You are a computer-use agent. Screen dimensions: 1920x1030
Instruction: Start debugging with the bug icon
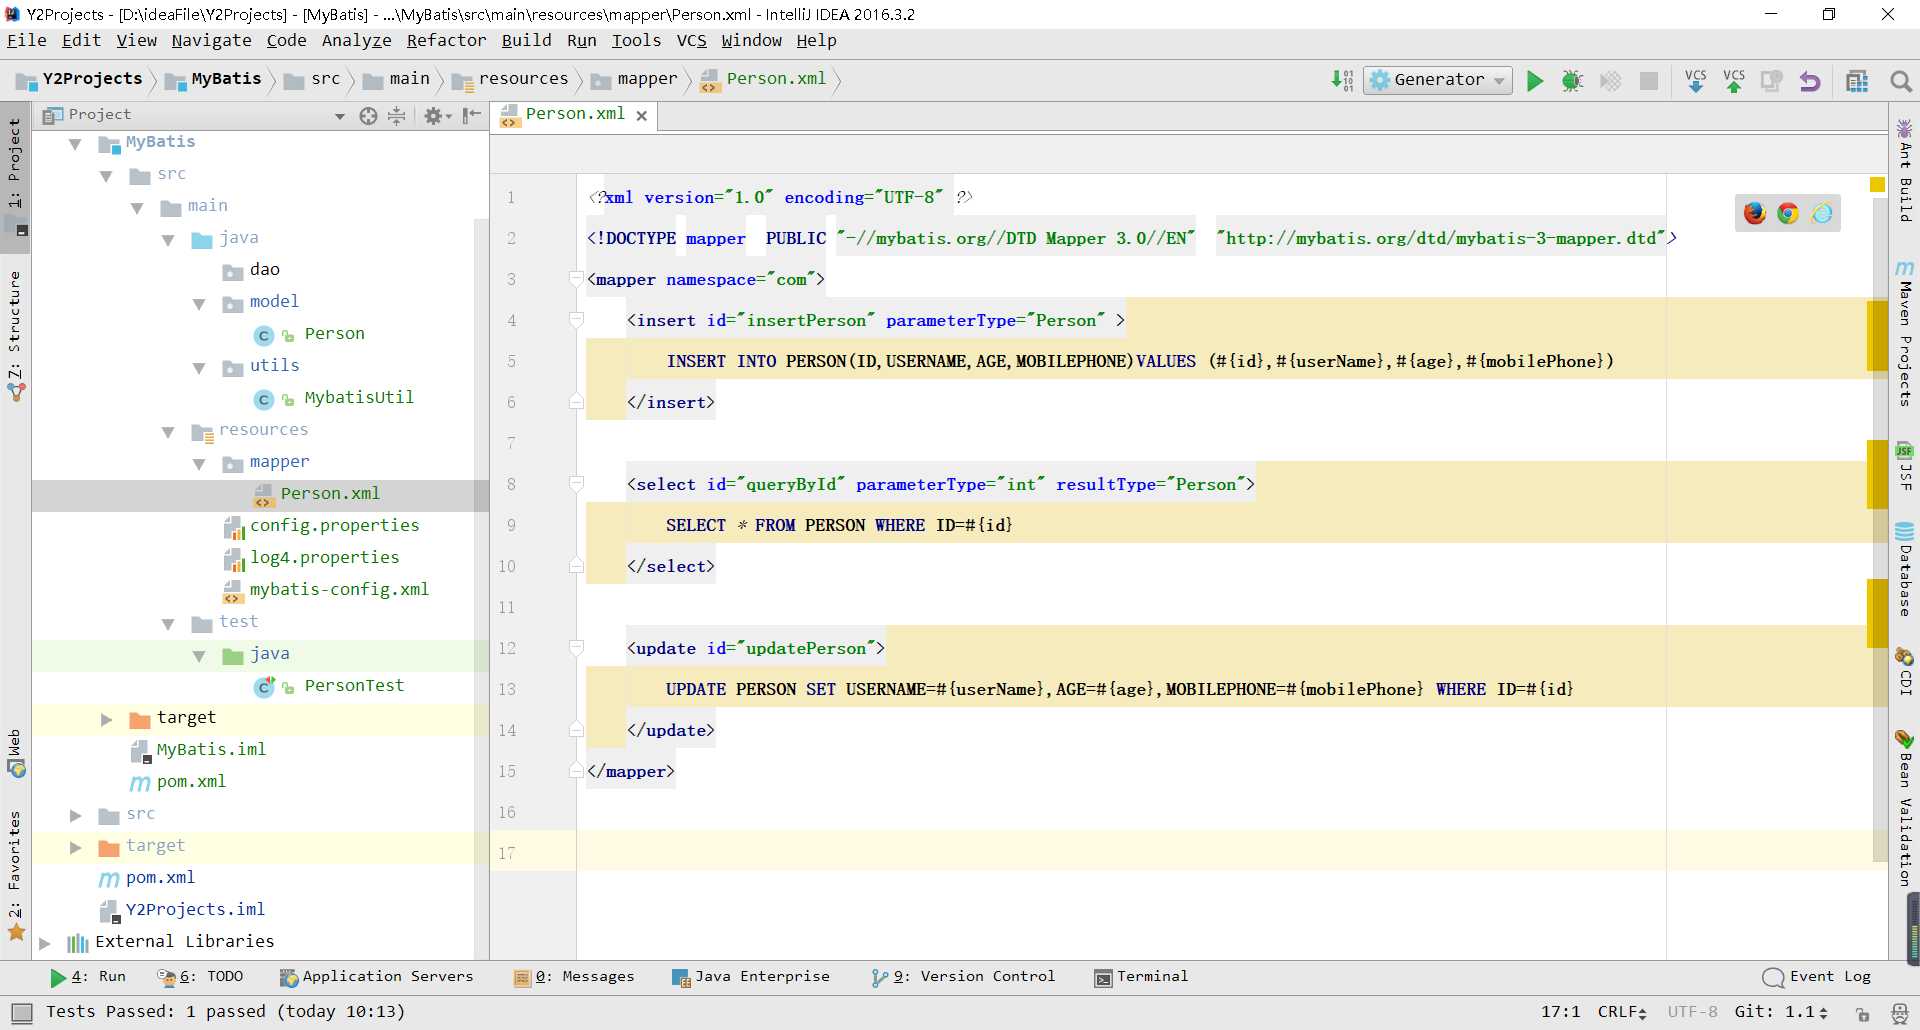pos(1572,81)
